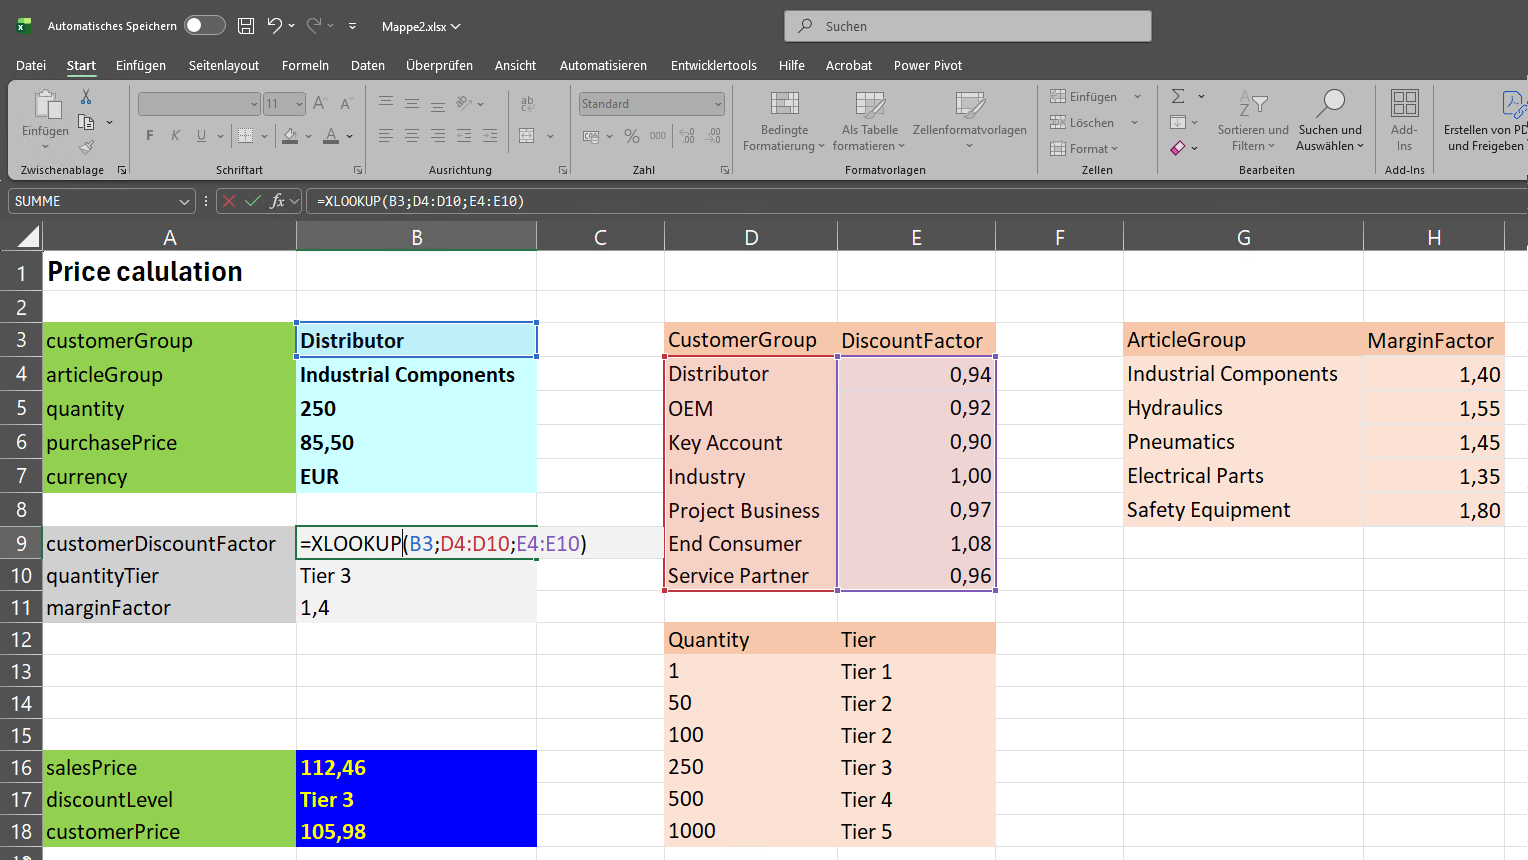Toggle bold F formatting button

click(x=150, y=135)
